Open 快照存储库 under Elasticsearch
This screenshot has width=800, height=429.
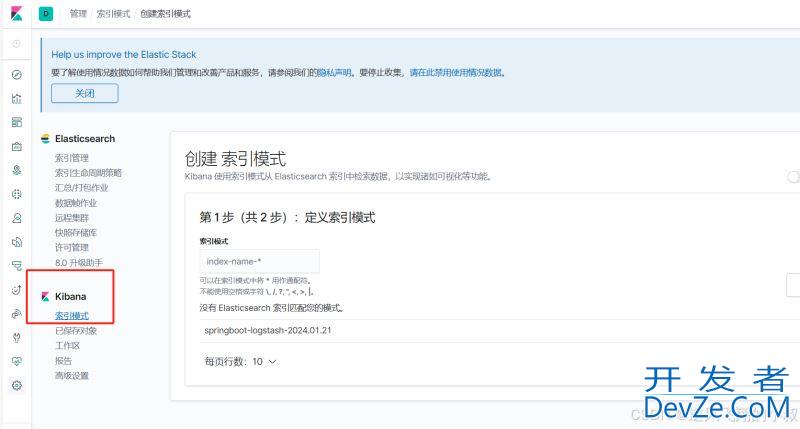[76, 233]
